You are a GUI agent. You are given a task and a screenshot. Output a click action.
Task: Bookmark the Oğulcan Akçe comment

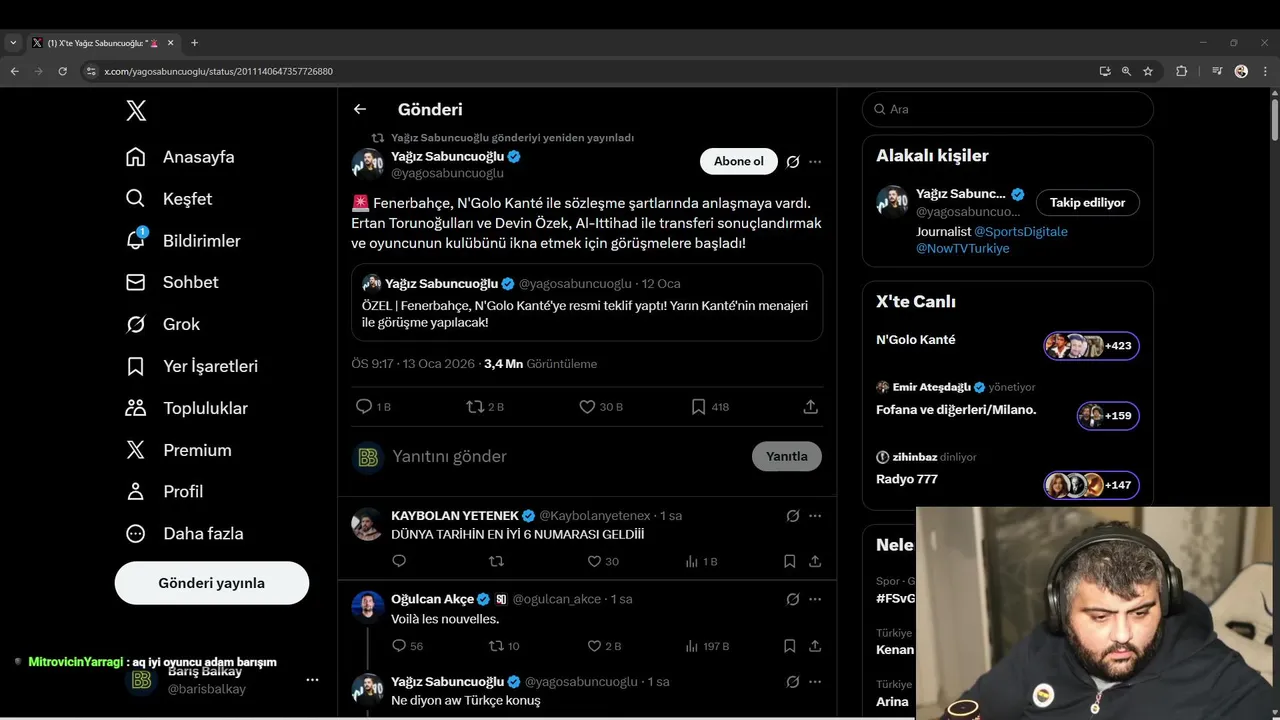coord(790,647)
